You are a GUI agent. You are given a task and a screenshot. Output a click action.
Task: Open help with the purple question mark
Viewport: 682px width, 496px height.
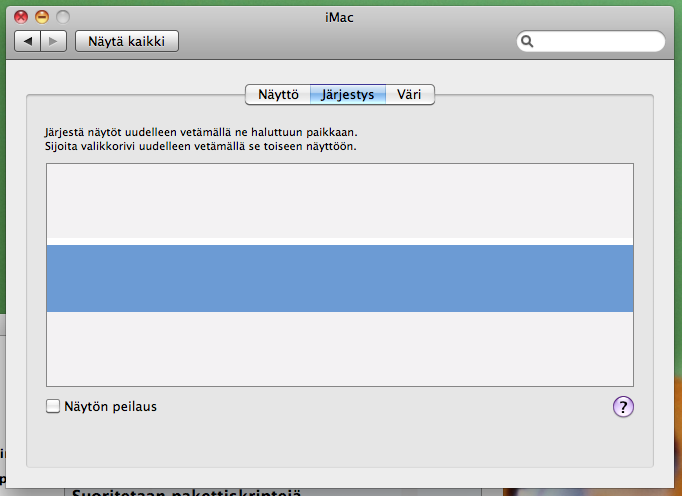(623, 406)
